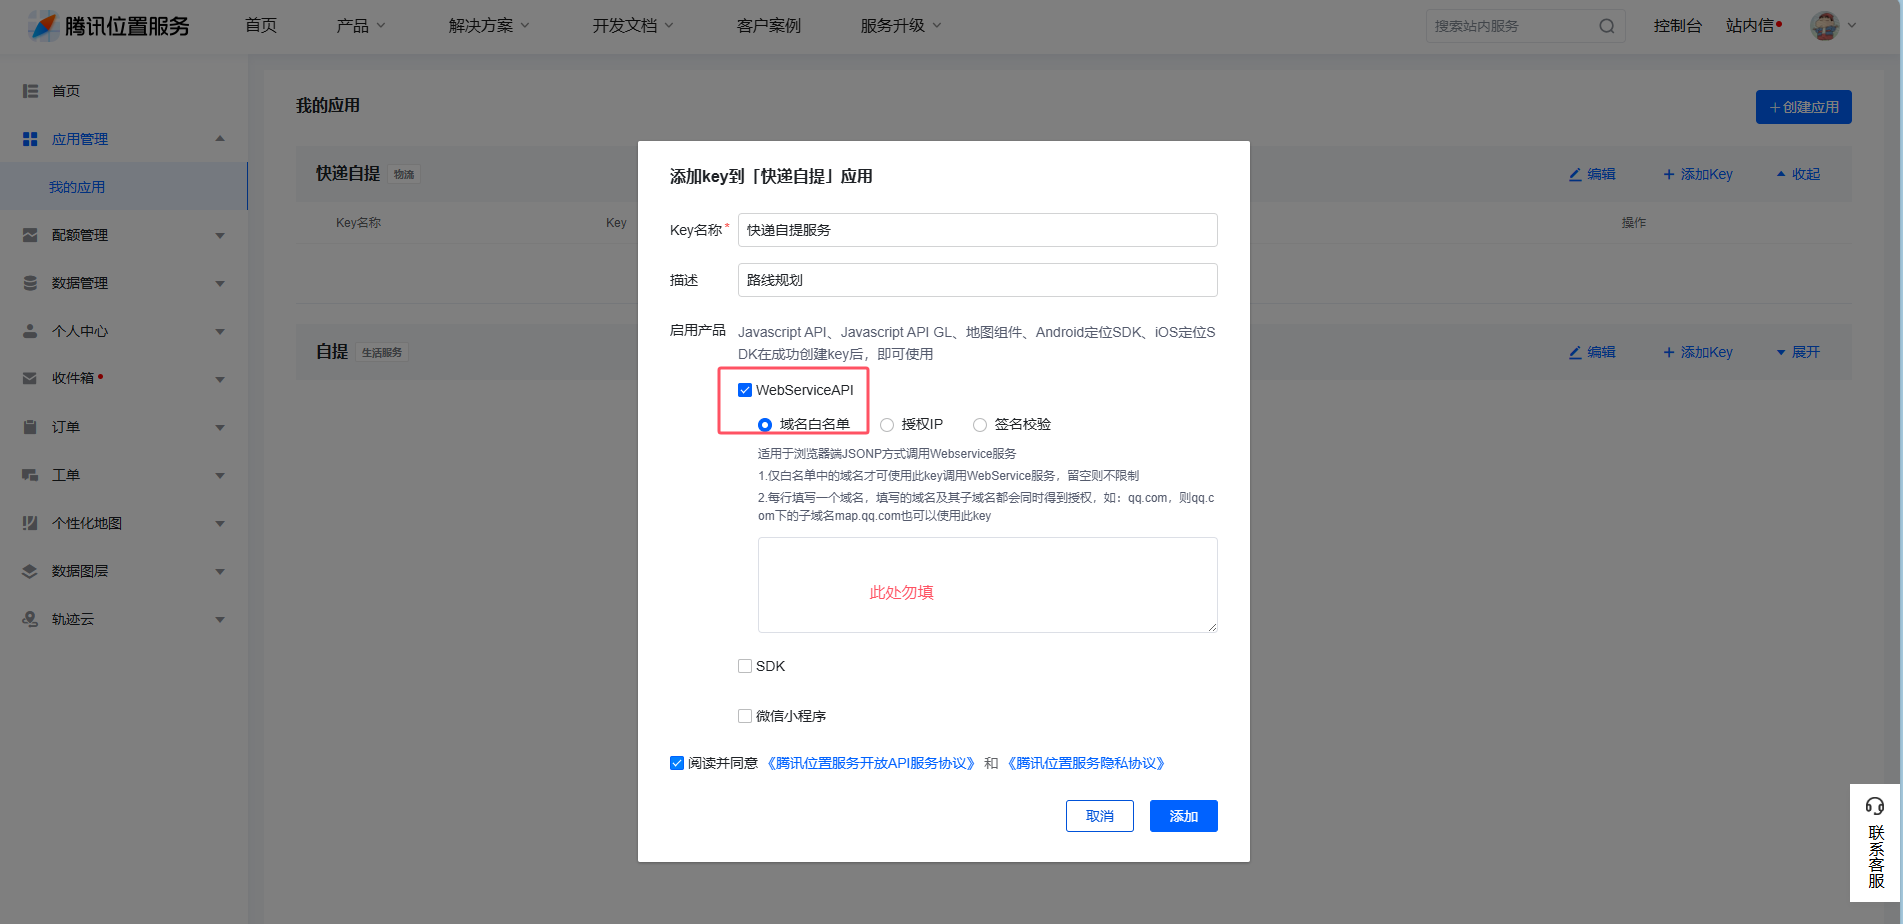Click the search magnifier icon

point(1606,26)
